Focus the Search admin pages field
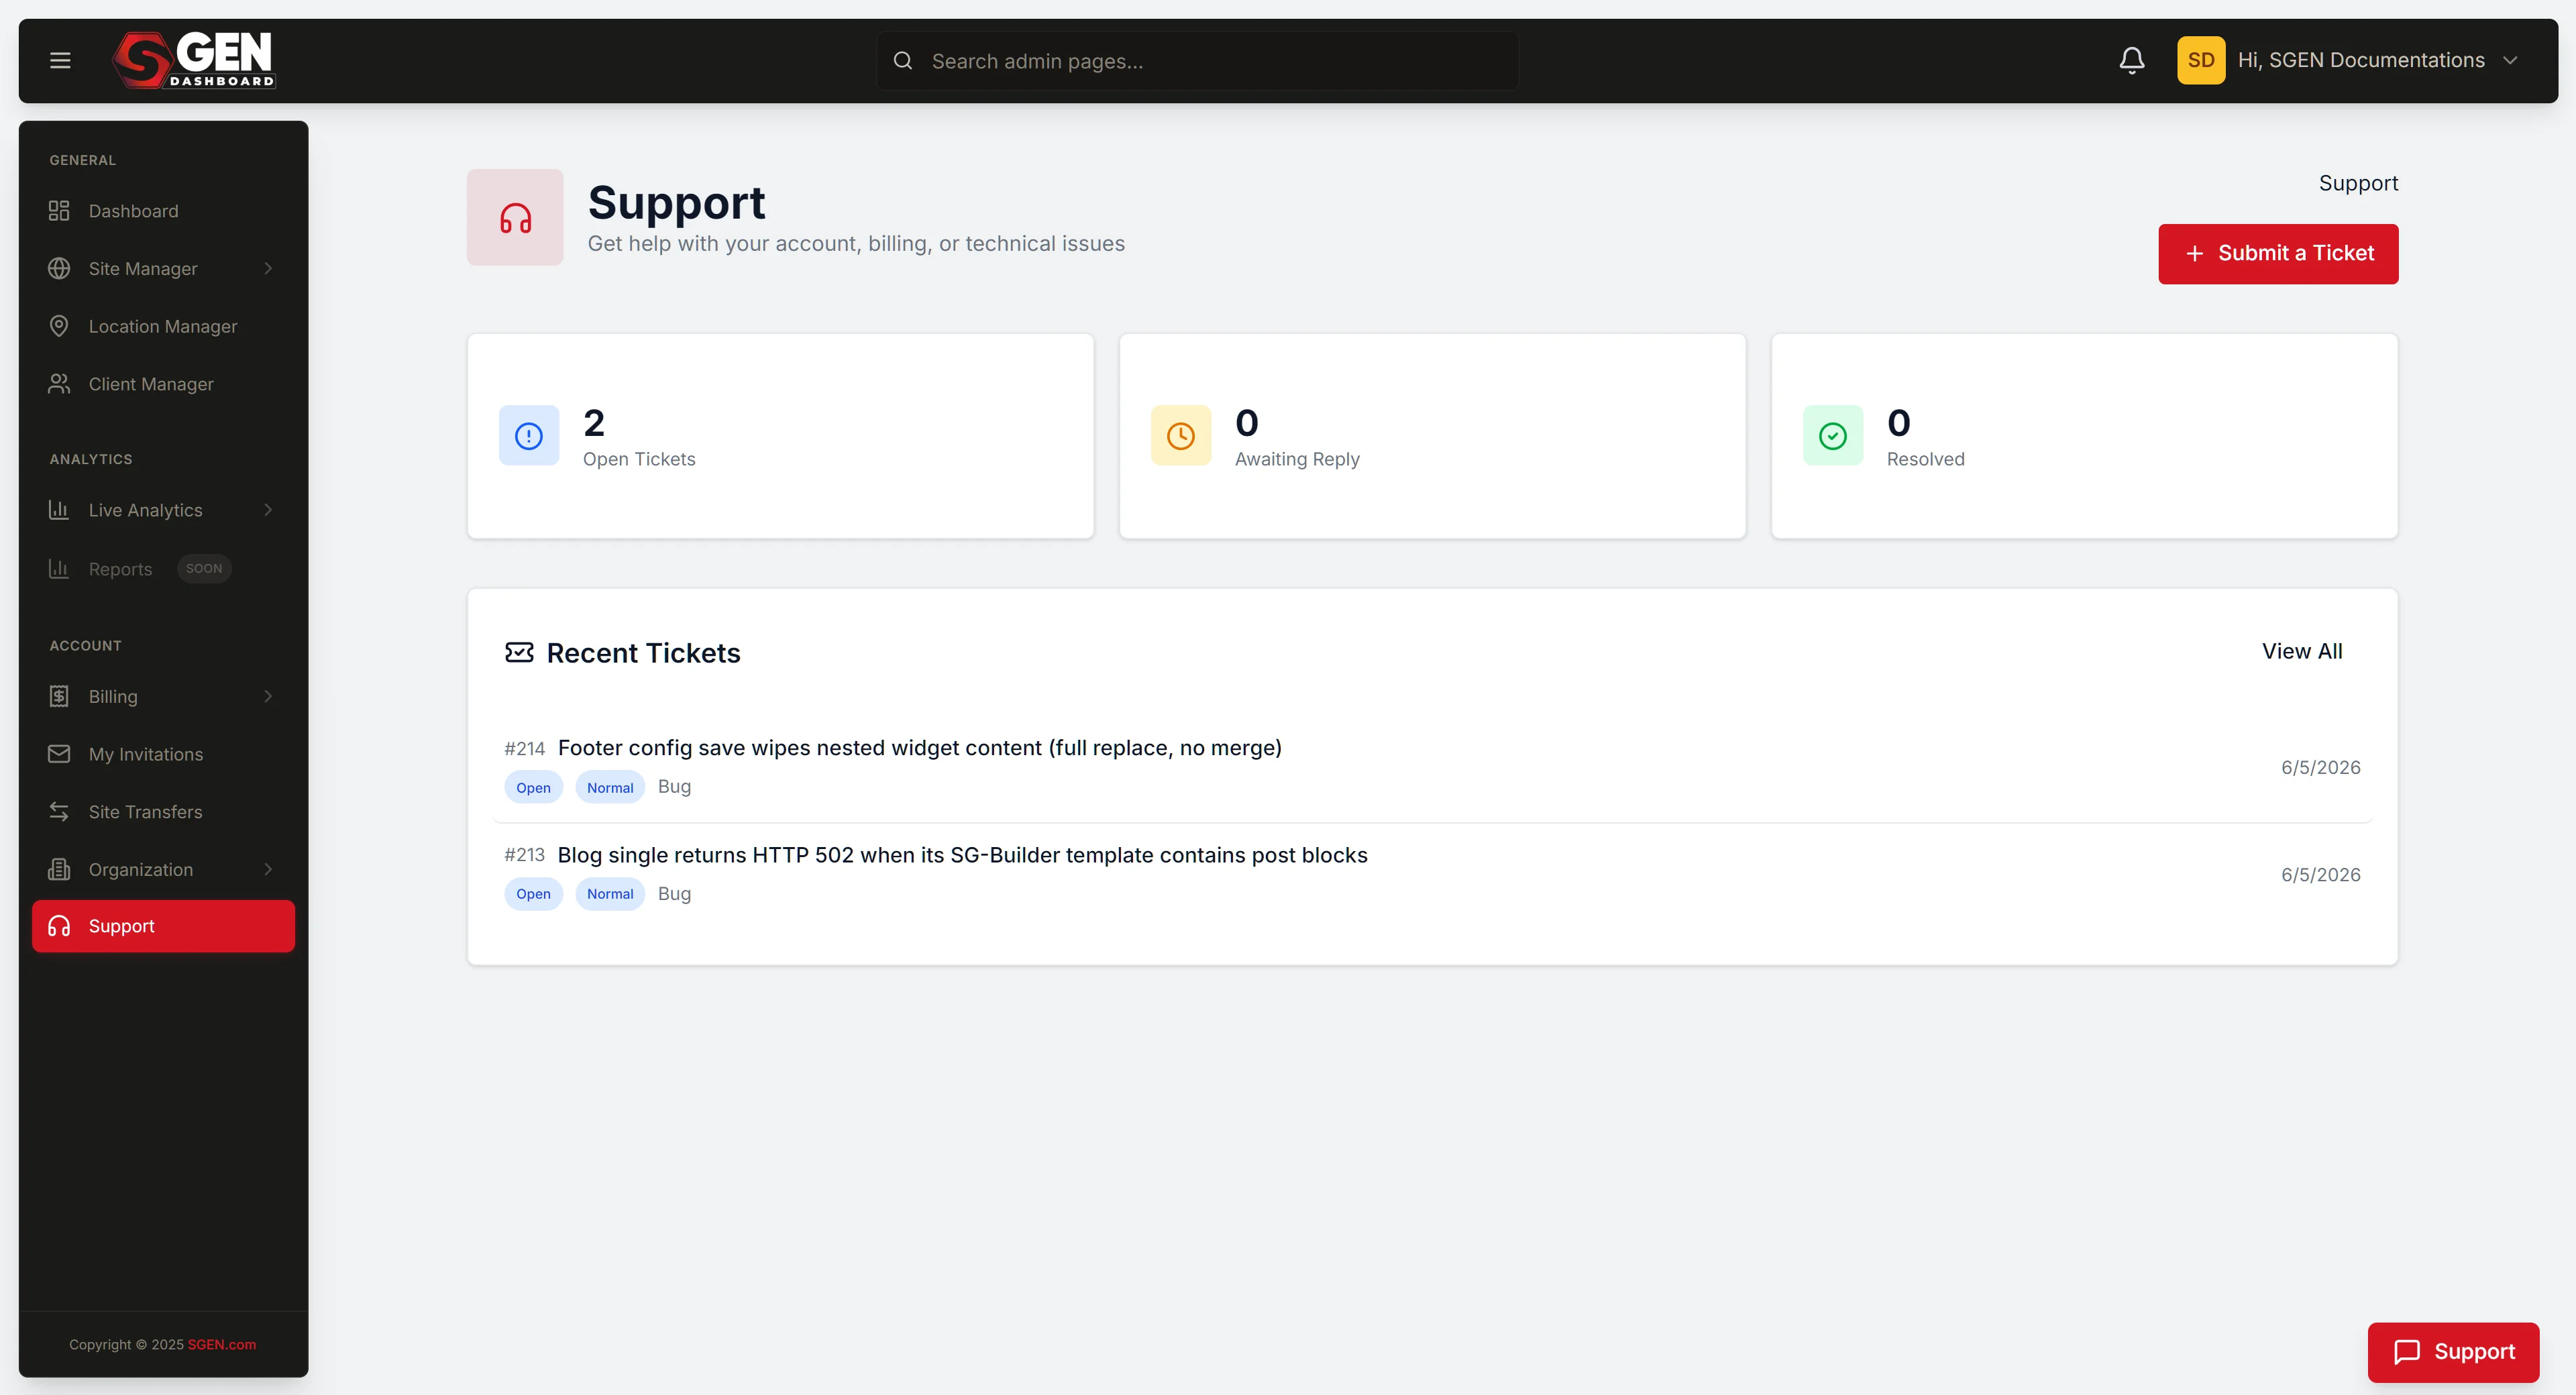 (1197, 61)
